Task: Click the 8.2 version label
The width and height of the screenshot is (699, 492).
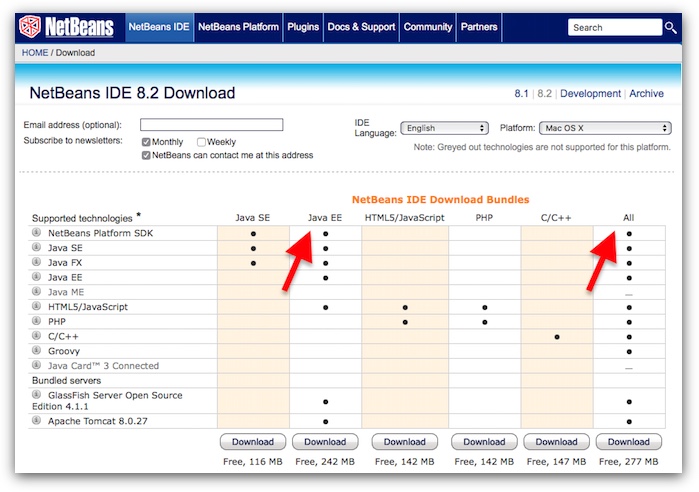Action: click(x=544, y=94)
